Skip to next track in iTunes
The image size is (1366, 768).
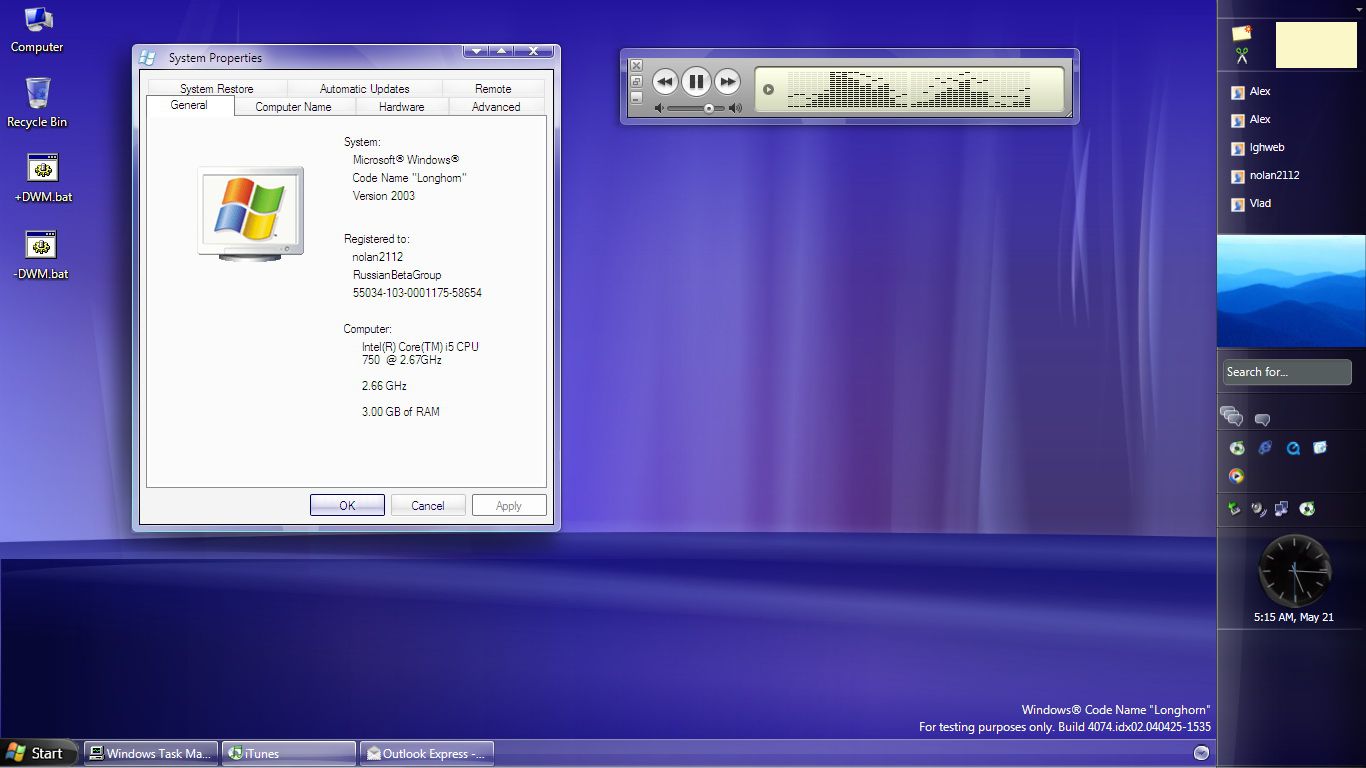pos(728,82)
